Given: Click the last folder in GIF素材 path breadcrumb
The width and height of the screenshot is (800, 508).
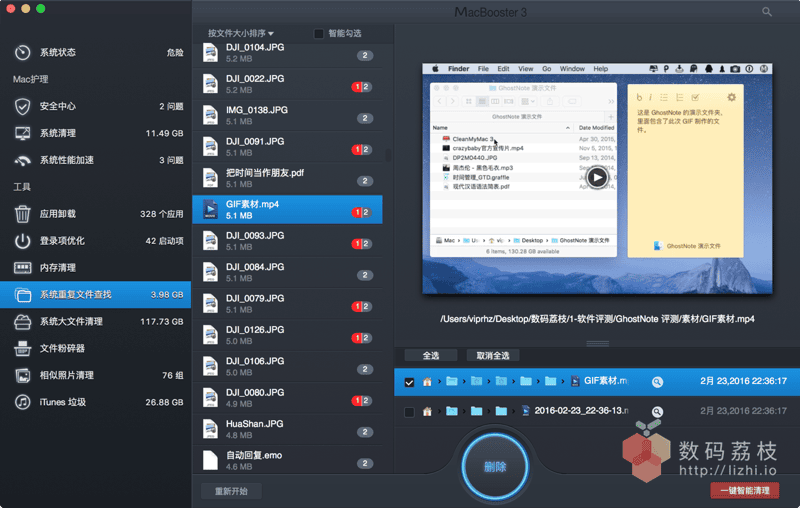Looking at the screenshot, I should (x=551, y=382).
